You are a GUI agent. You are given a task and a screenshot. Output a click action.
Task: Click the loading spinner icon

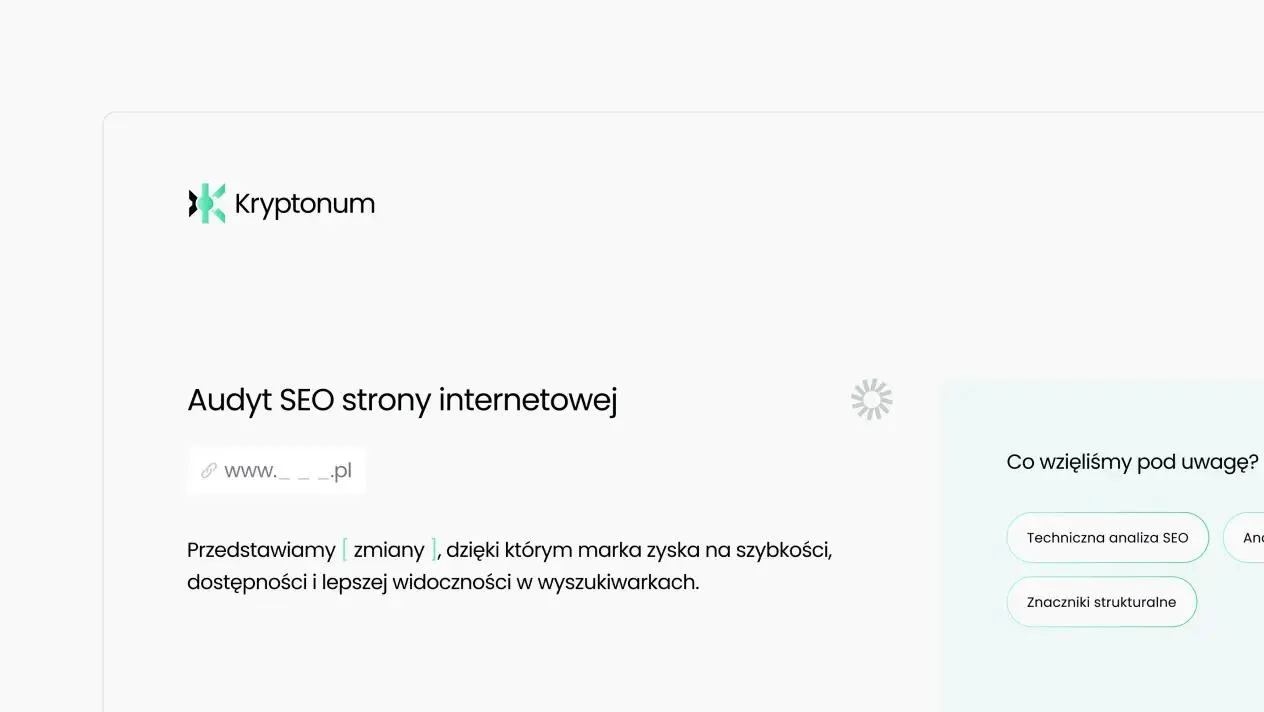click(872, 399)
